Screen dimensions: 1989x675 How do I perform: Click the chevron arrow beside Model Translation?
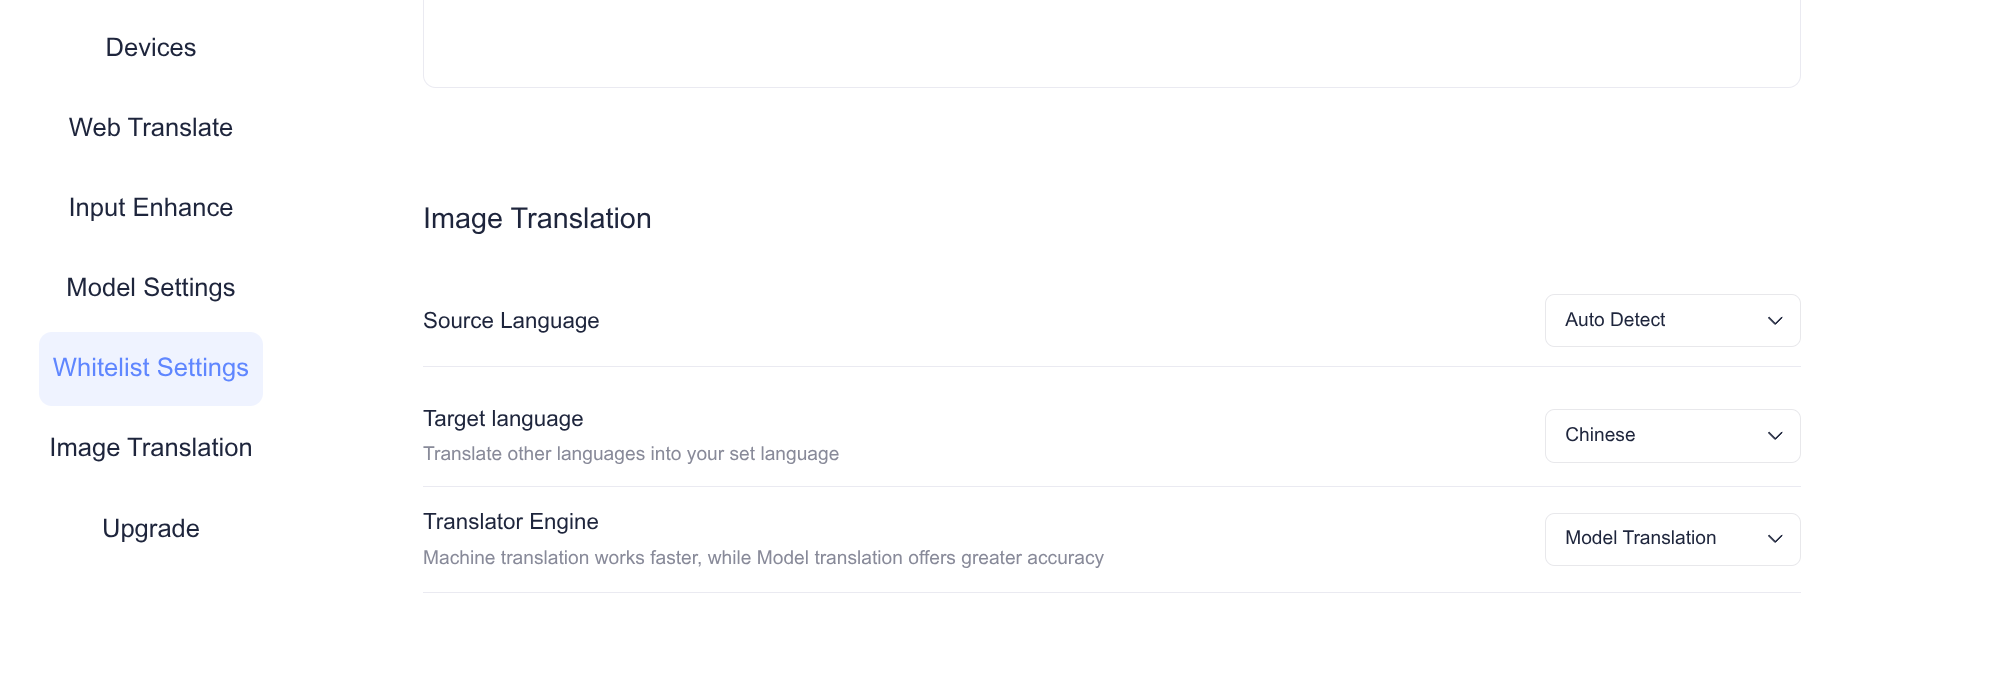point(1775,539)
